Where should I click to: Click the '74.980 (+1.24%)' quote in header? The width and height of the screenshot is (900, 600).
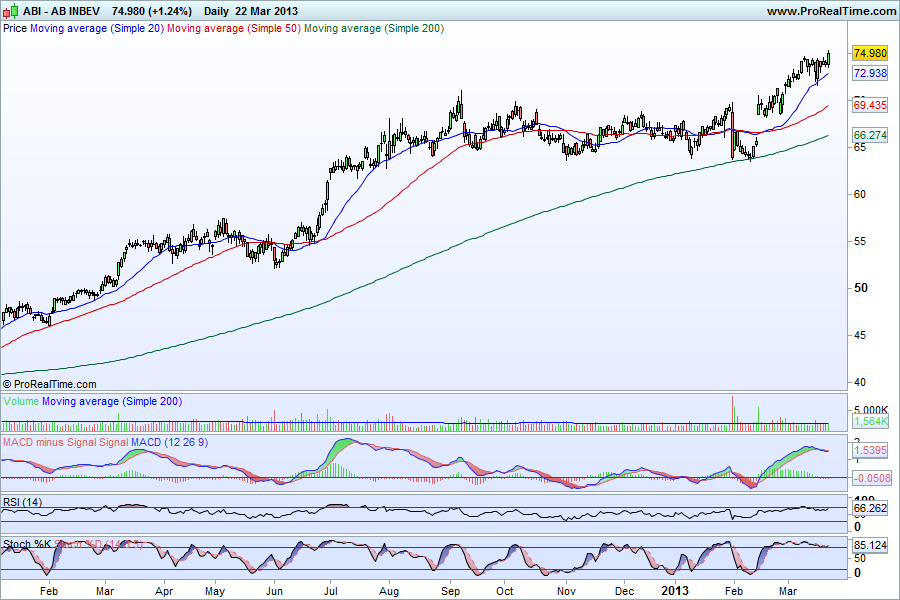click(x=152, y=11)
